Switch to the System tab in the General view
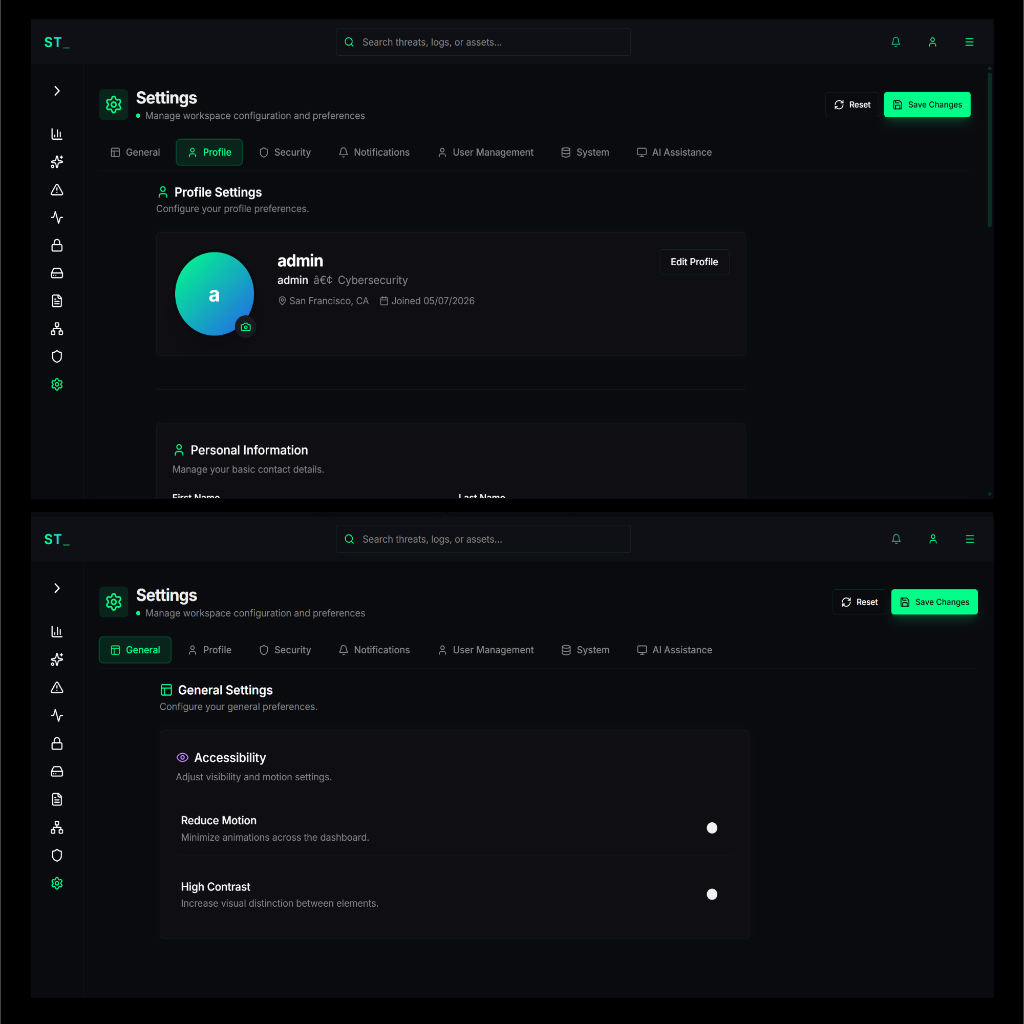 (x=585, y=650)
